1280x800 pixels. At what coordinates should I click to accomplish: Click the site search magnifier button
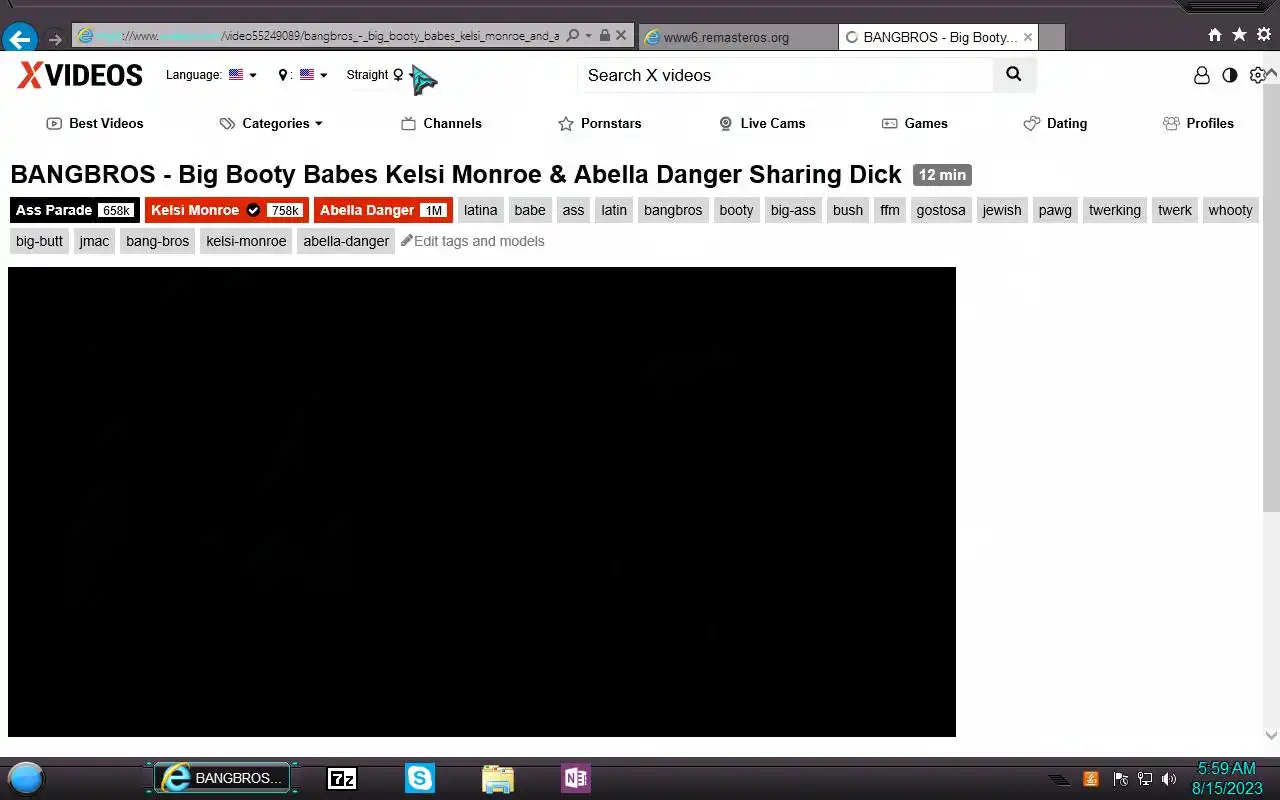coord(1014,75)
